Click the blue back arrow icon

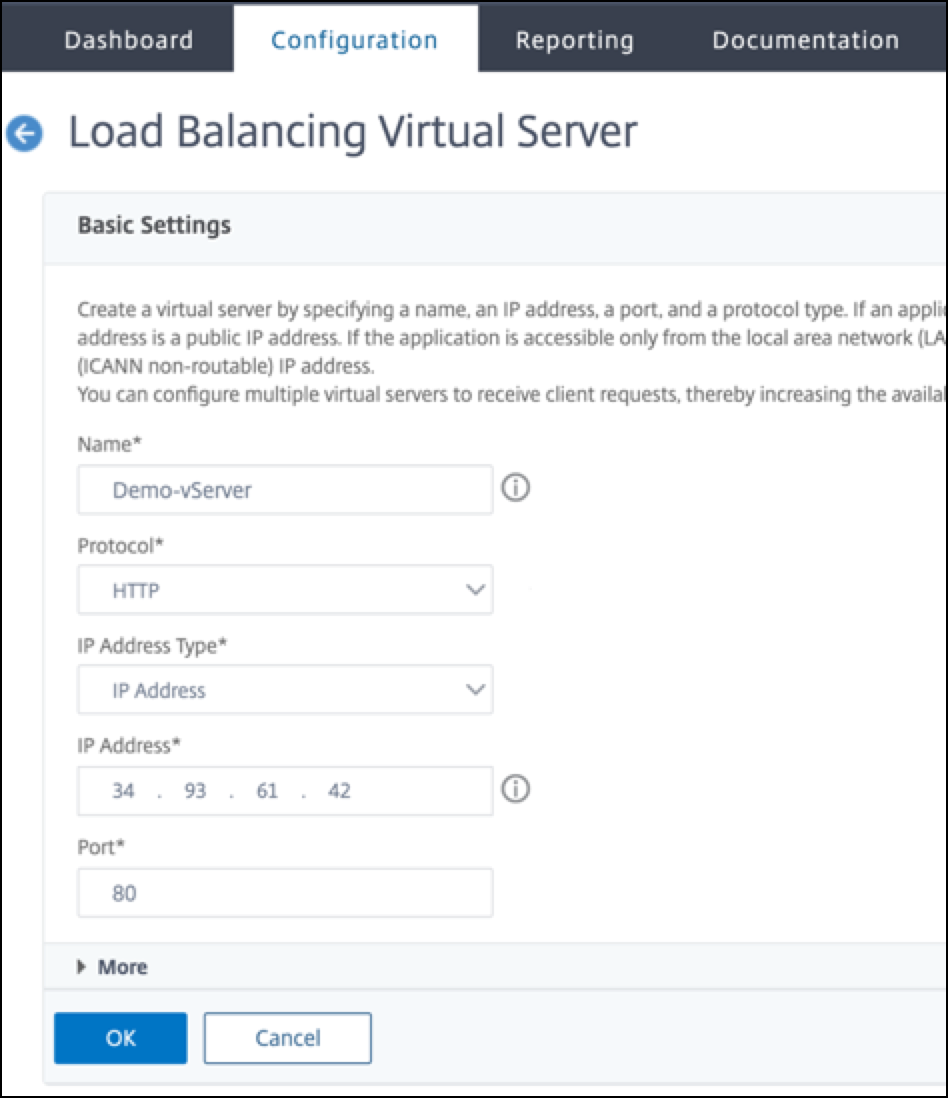click(x=25, y=133)
